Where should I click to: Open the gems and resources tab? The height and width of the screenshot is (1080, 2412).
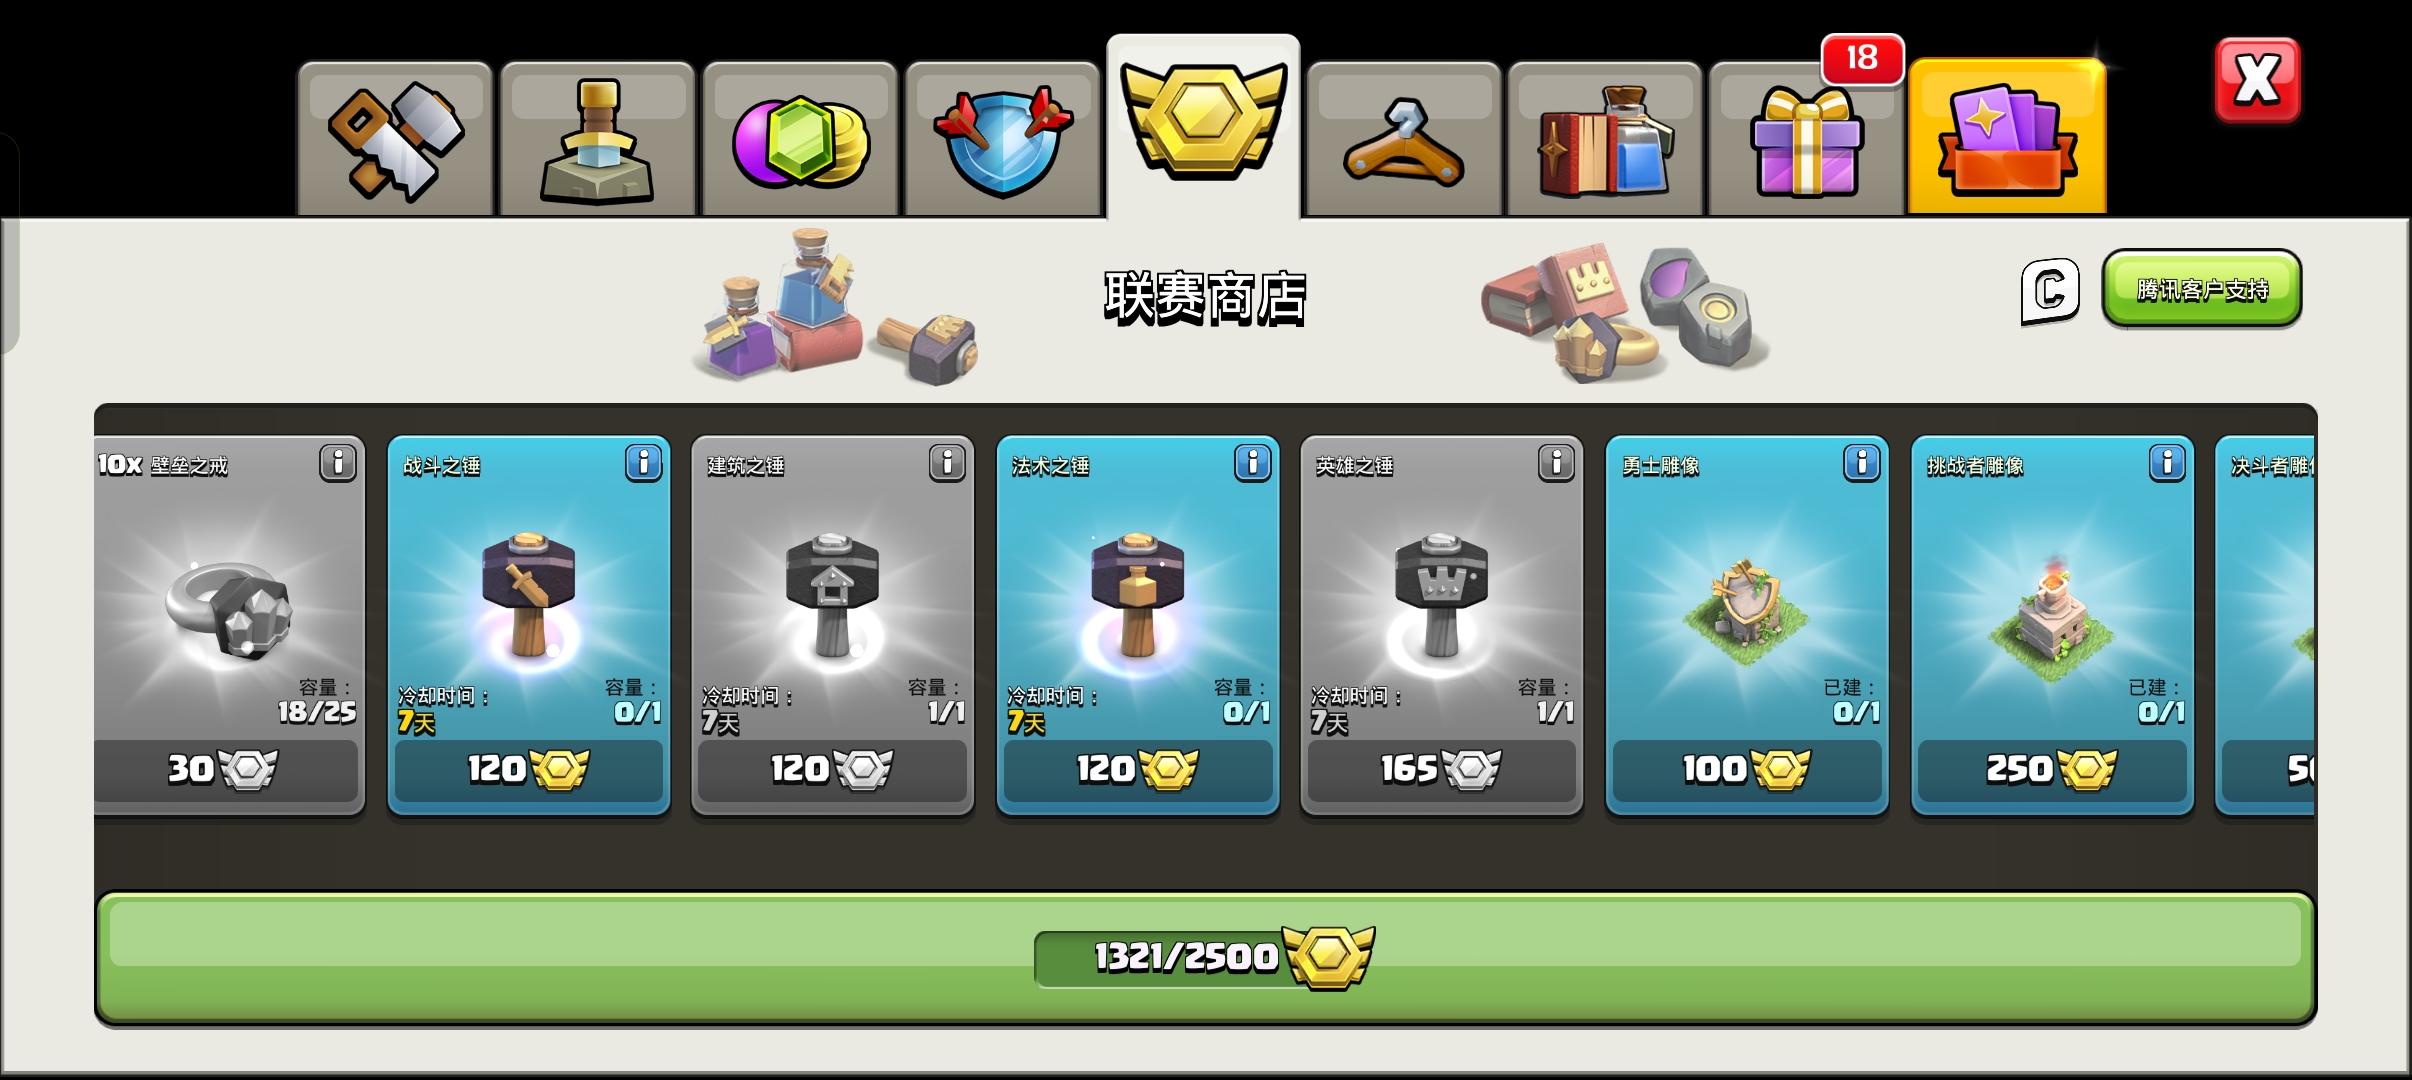(x=800, y=140)
